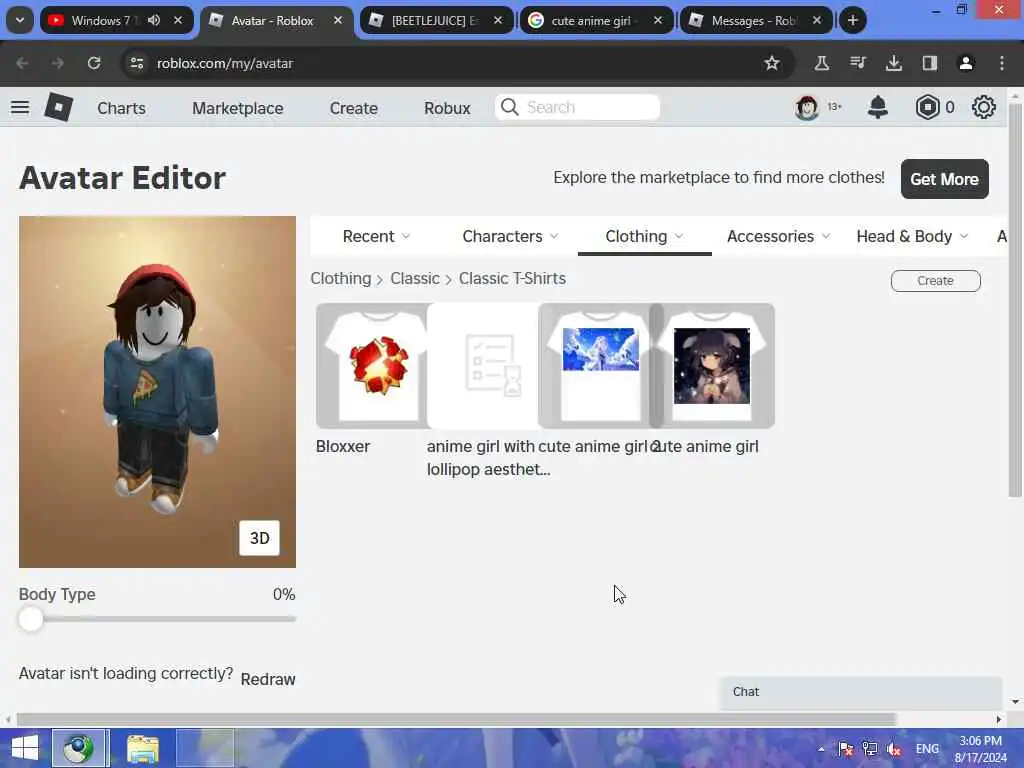Click the volume icon in system tray
The height and width of the screenshot is (768, 1024).
pyautogui.click(x=894, y=749)
